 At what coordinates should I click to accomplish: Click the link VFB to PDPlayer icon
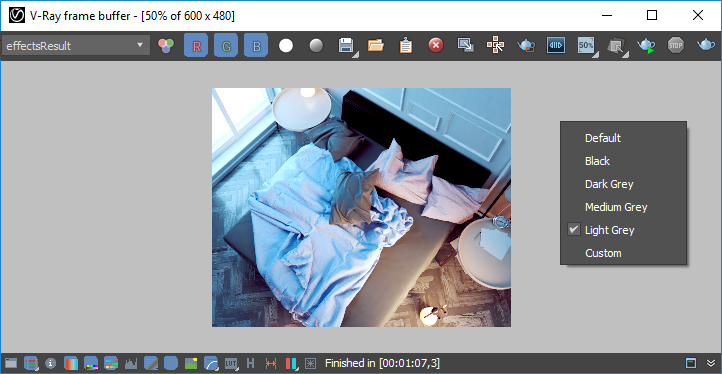click(556, 45)
